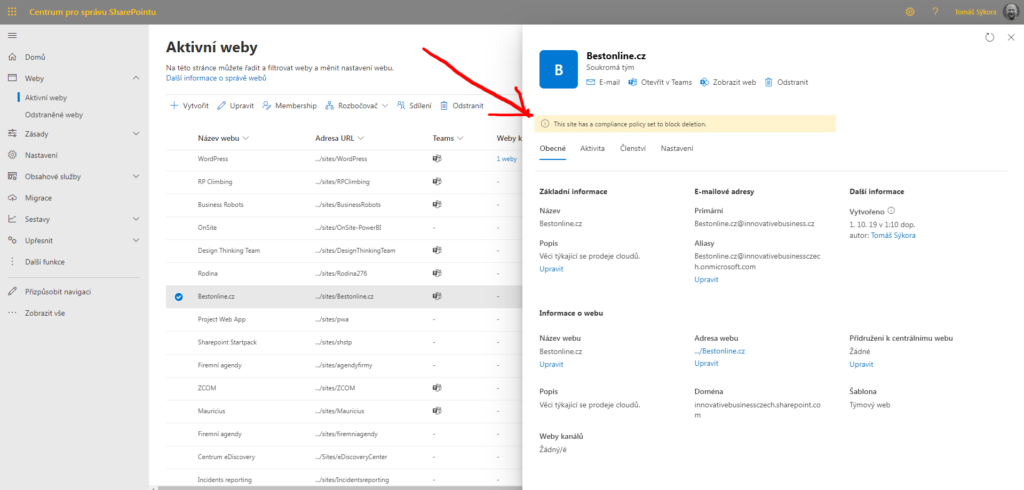Select Centrum eDiscovery site row
Screen dimensions: 1024x490
343,457
